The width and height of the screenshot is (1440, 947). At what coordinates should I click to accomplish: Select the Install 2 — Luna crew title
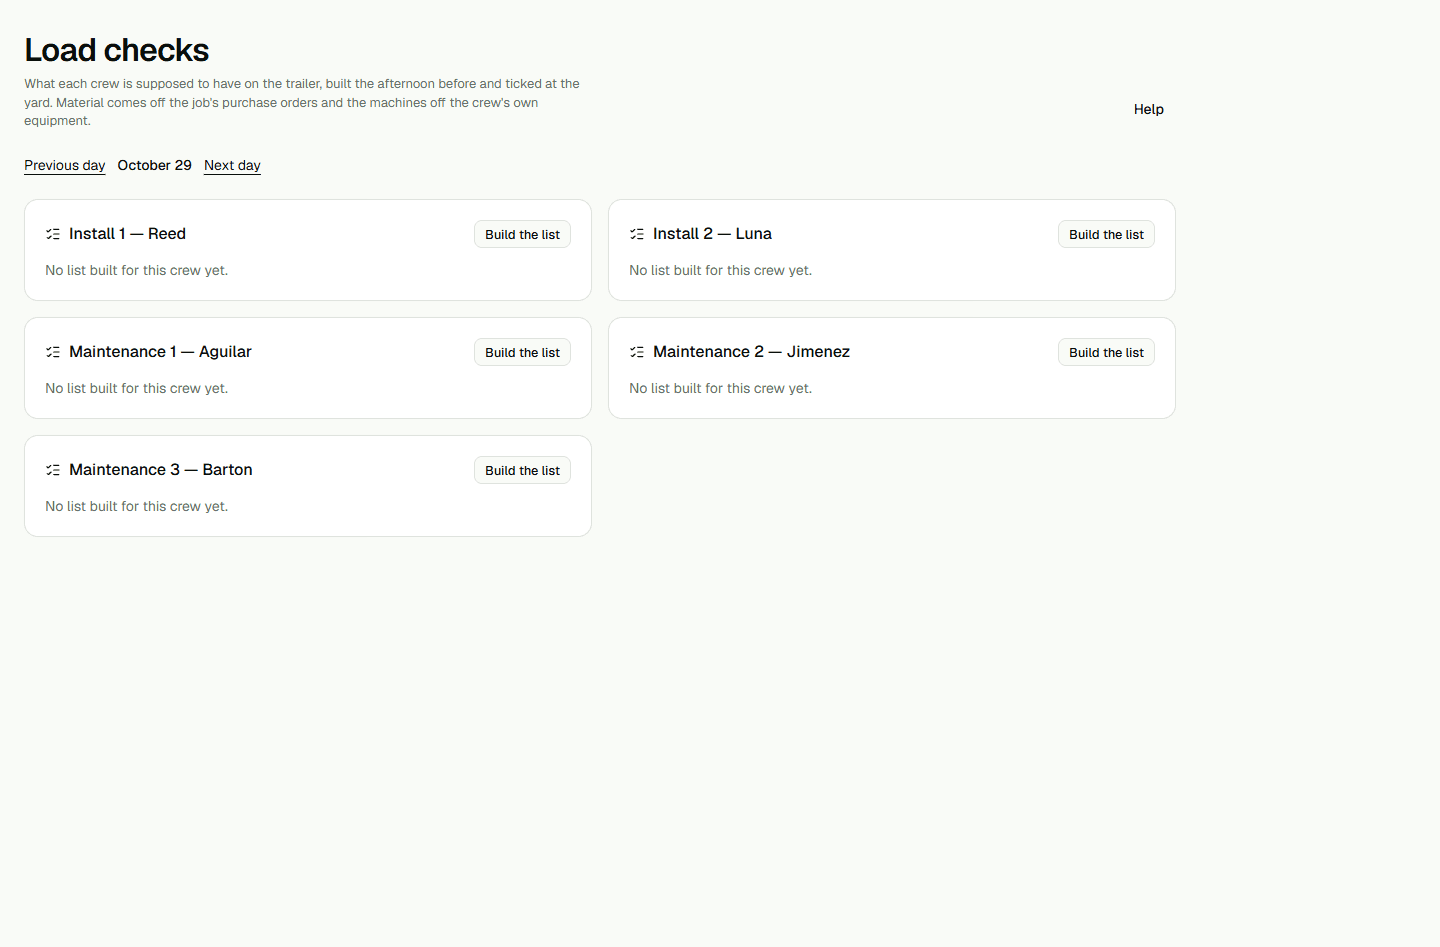pyautogui.click(x=712, y=234)
